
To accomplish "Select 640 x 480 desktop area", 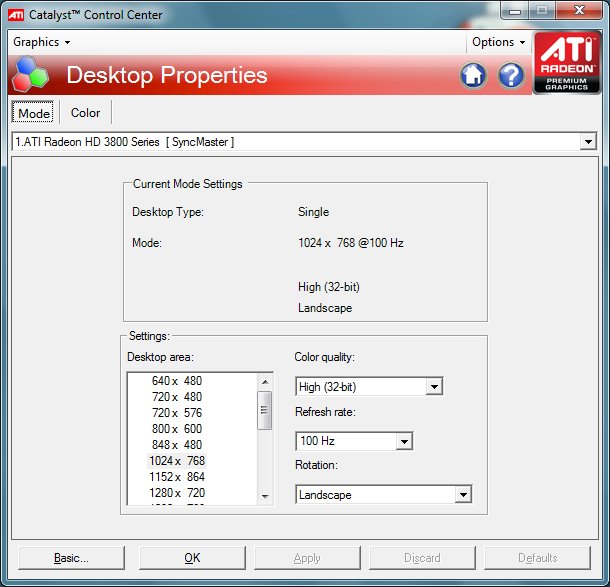I will click(x=177, y=380).
